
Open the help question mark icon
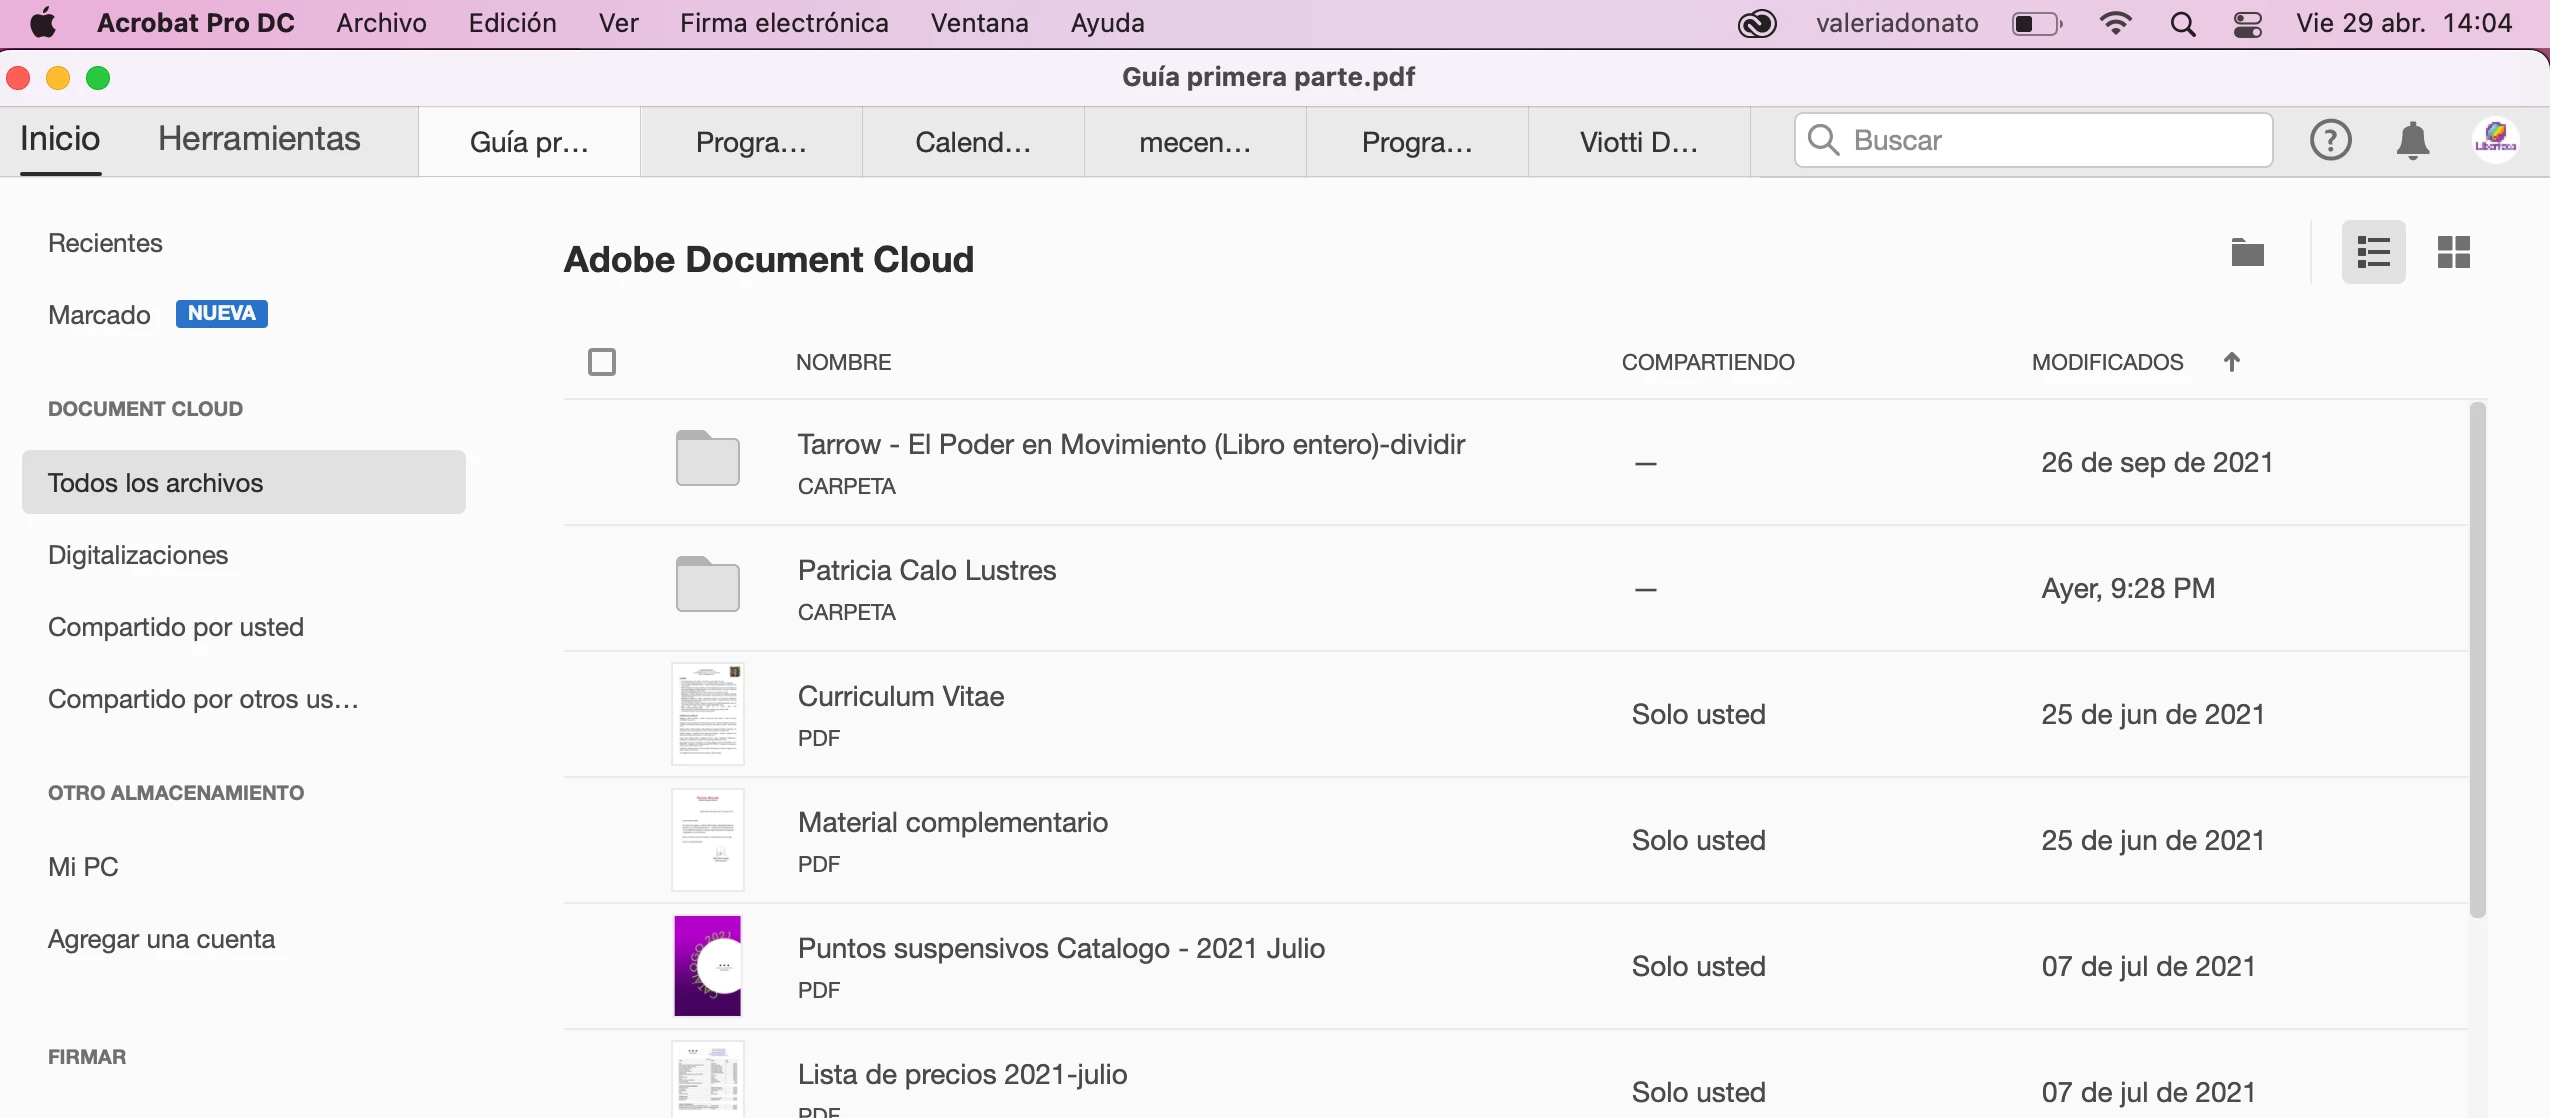click(2330, 141)
